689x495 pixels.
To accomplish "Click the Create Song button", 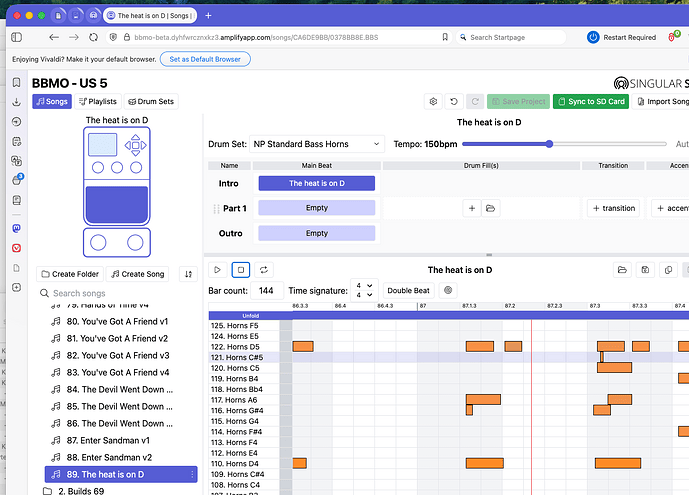I will [x=139, y=274].
